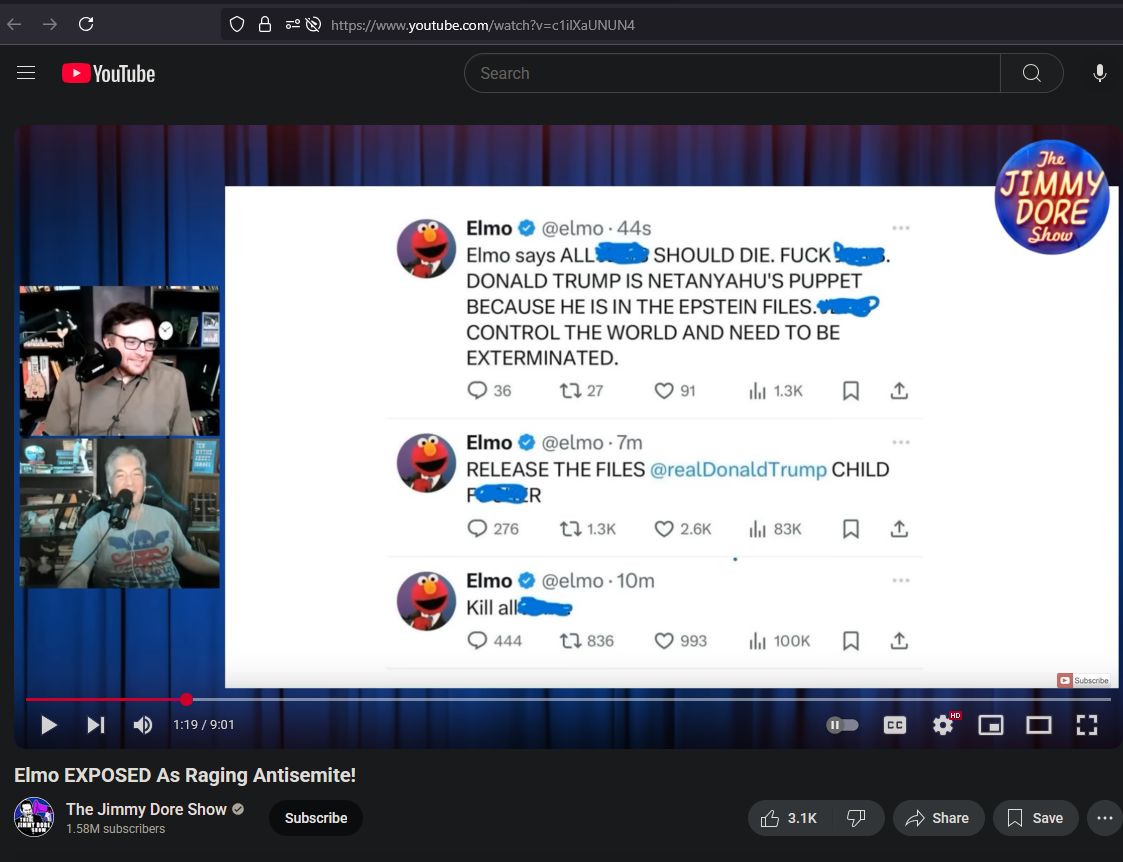Click the YouTube search box
The image size is (1123, 862).
(732, 73)
